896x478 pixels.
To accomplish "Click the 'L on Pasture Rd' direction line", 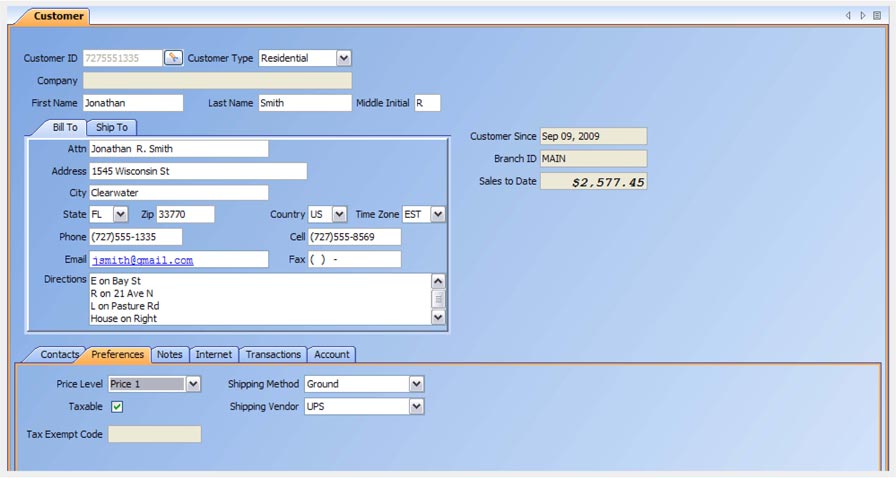I will (x=125, y=306).
